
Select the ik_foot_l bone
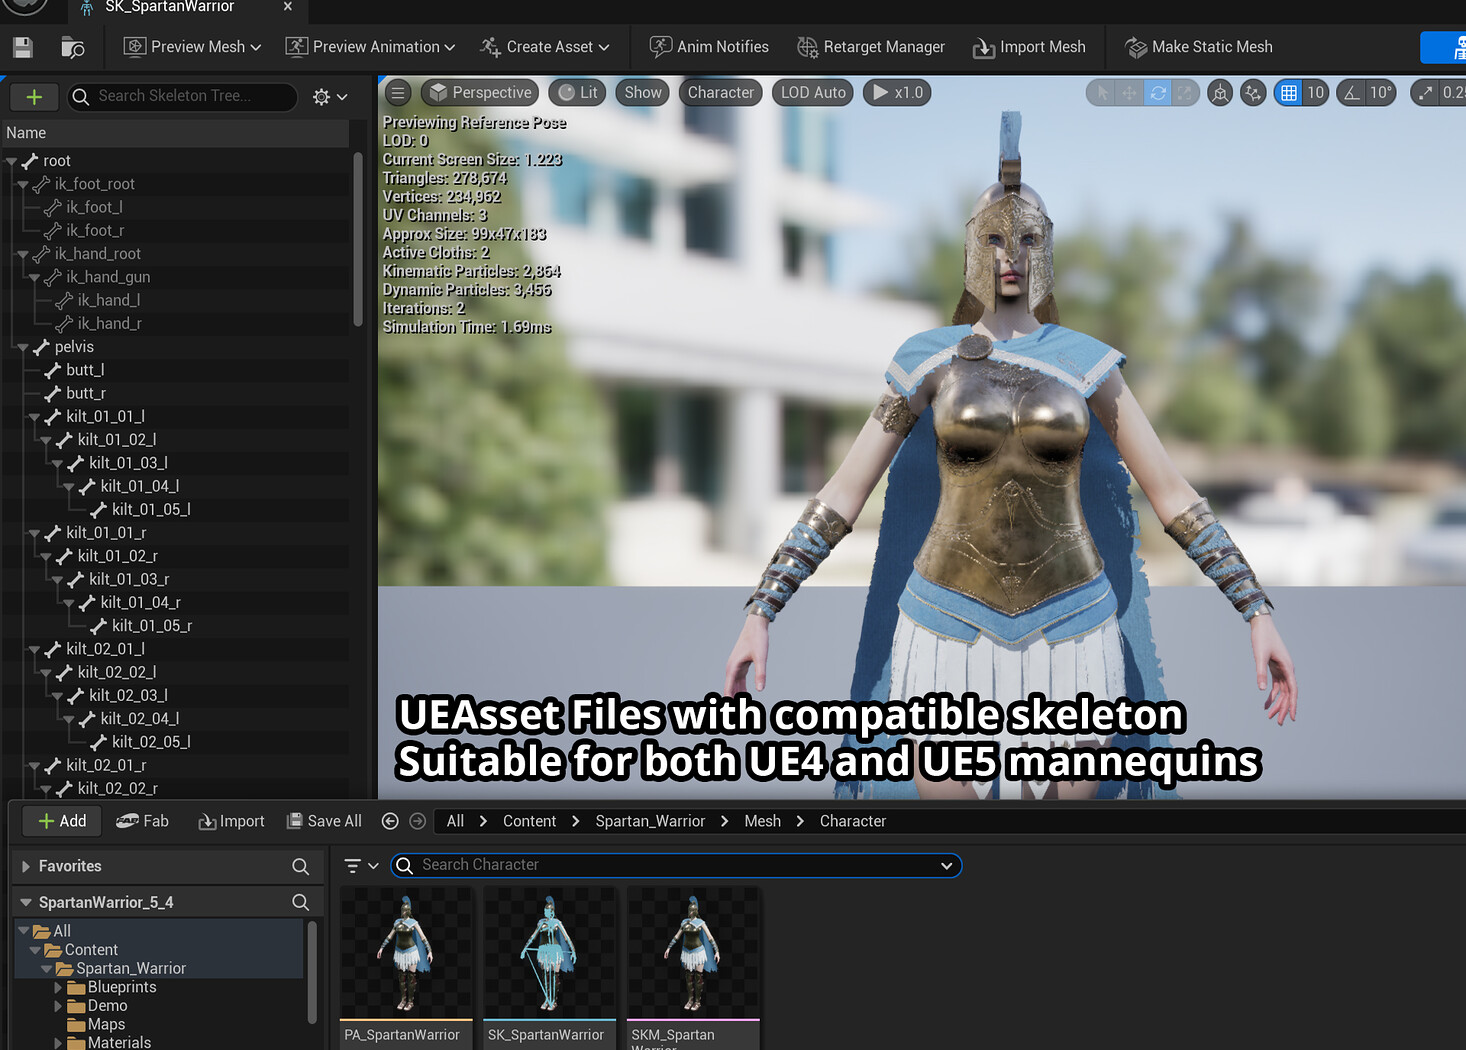[94, 207]
